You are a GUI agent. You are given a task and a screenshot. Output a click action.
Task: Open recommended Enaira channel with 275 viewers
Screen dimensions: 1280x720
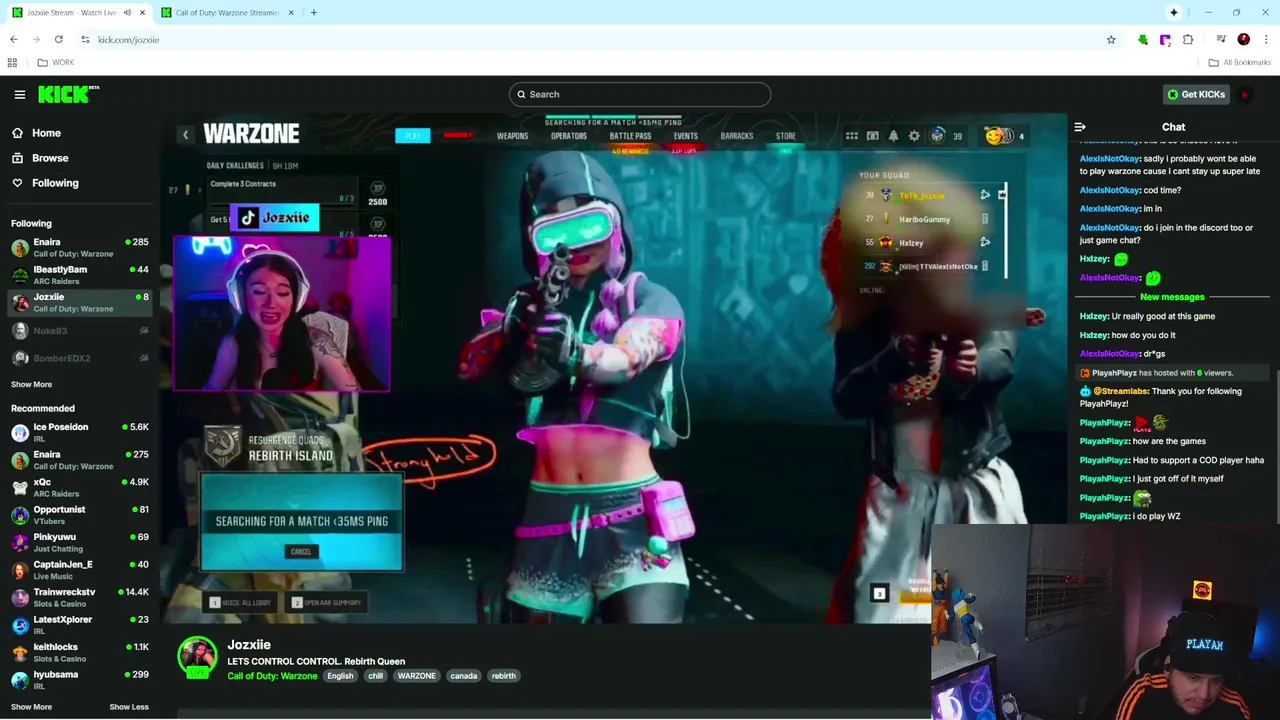[80, 460]
